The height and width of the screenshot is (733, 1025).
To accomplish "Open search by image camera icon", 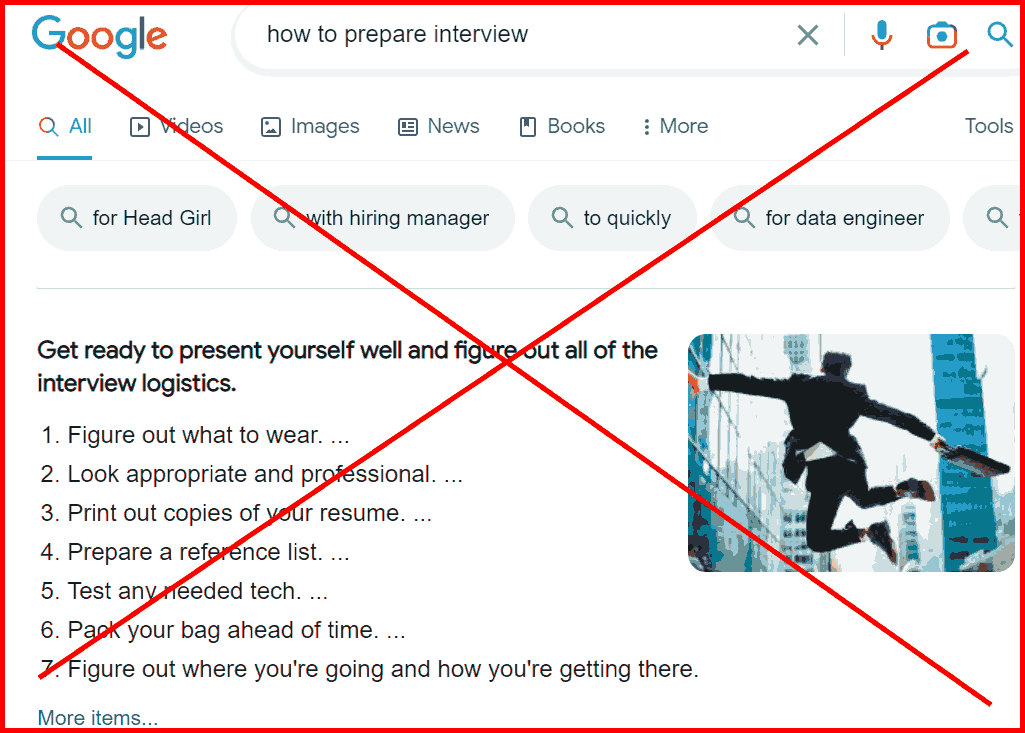I will tap(941, 35).
